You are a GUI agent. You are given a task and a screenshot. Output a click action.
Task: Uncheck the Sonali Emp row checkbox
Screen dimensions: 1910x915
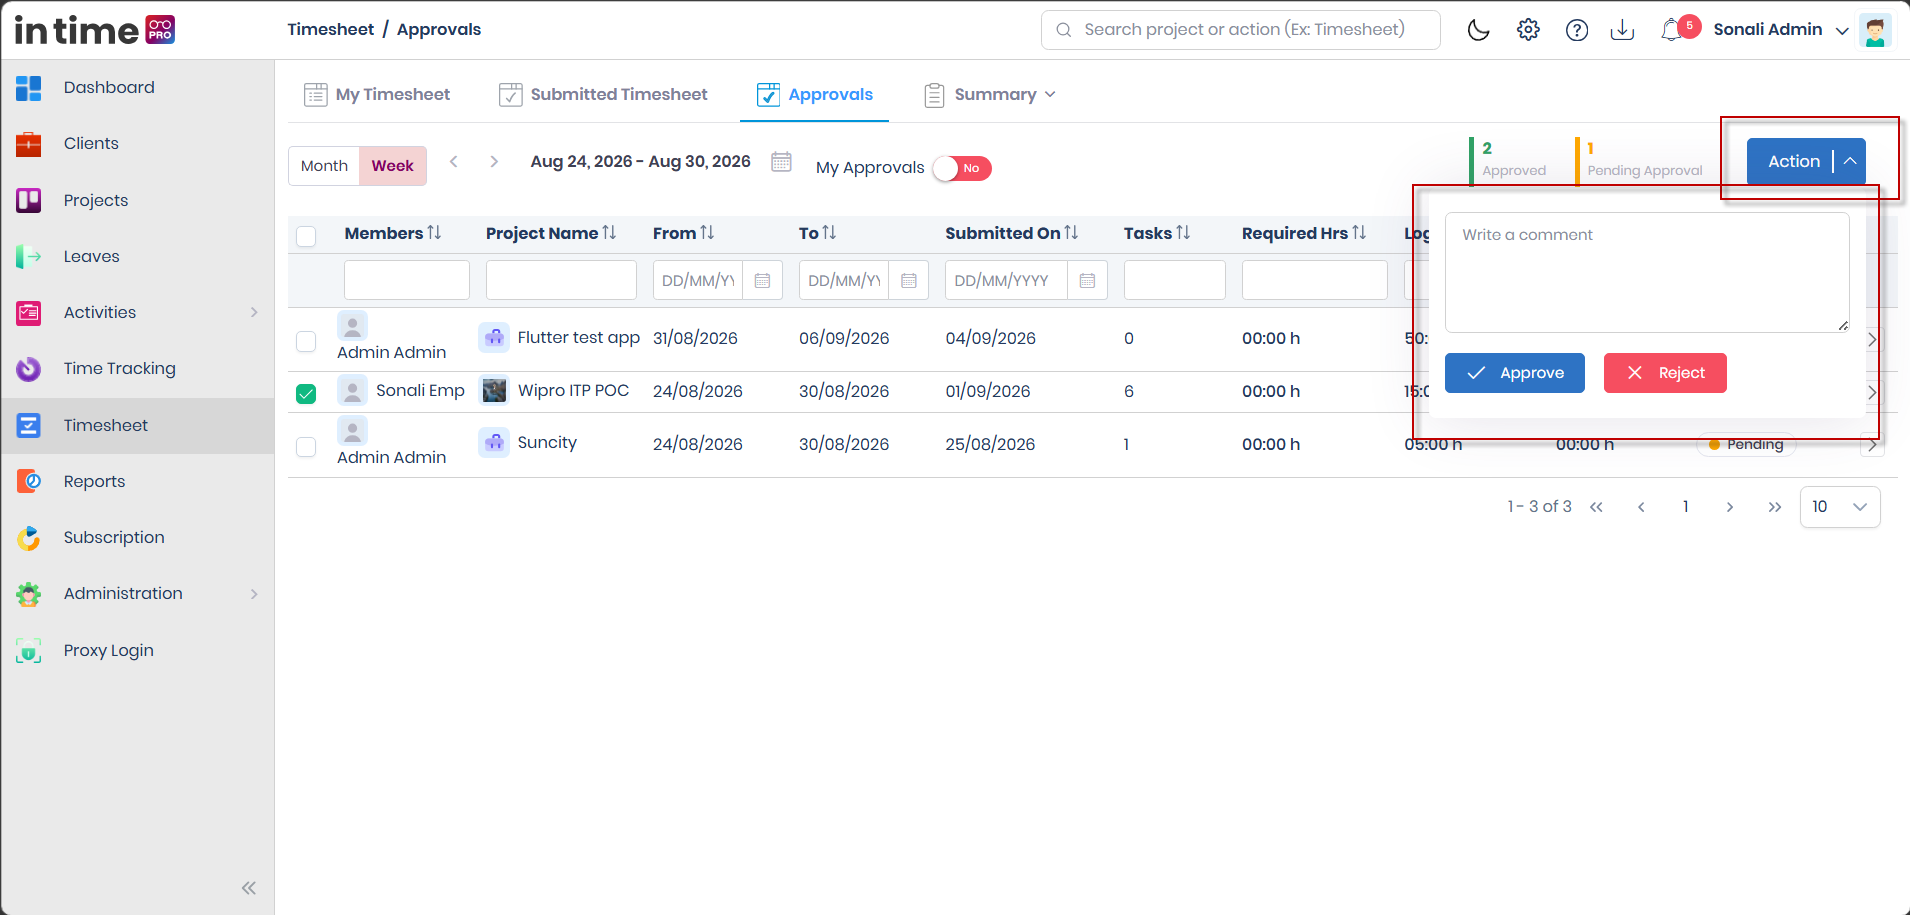306,394
